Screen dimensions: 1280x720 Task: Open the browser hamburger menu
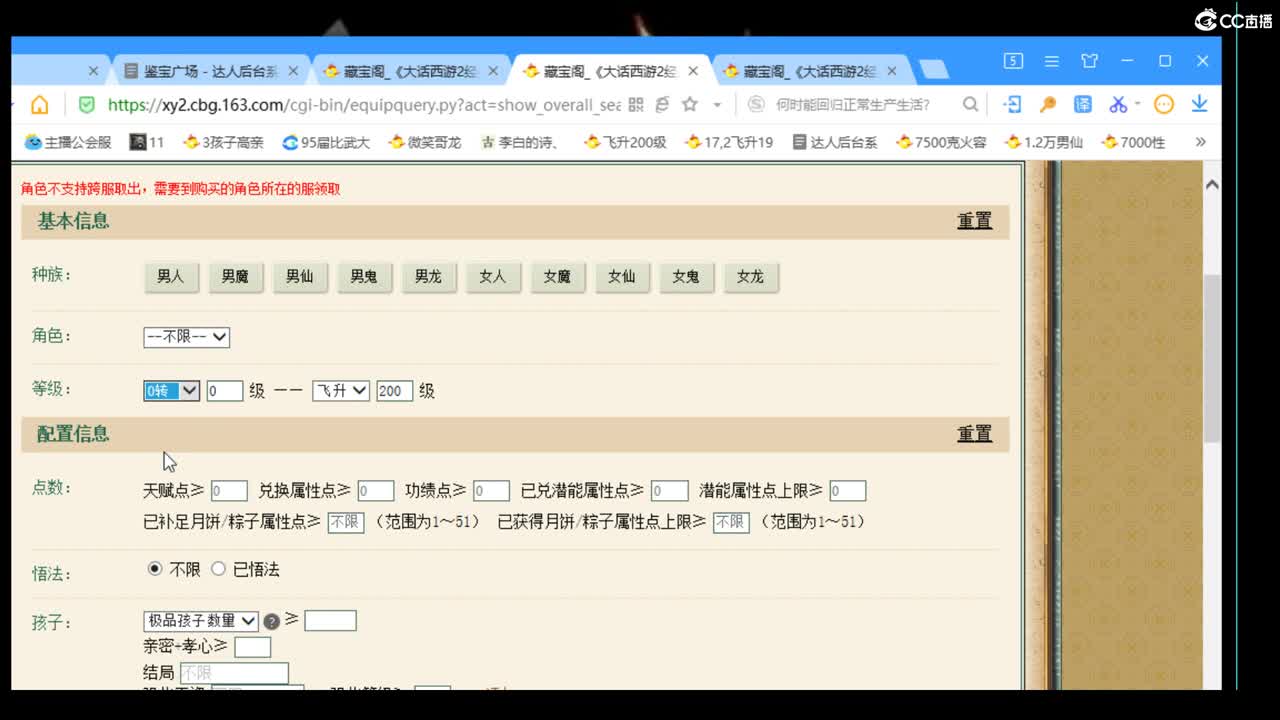pos(1052,61)
